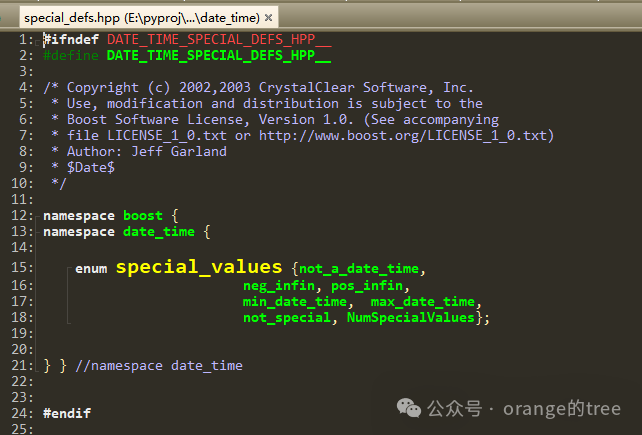Click the green DATE_TIME_SPECIAL_DEFS_HPP__ macro on line 2
642x435 pixels.
pyautogui.click(x=219, y=55)
